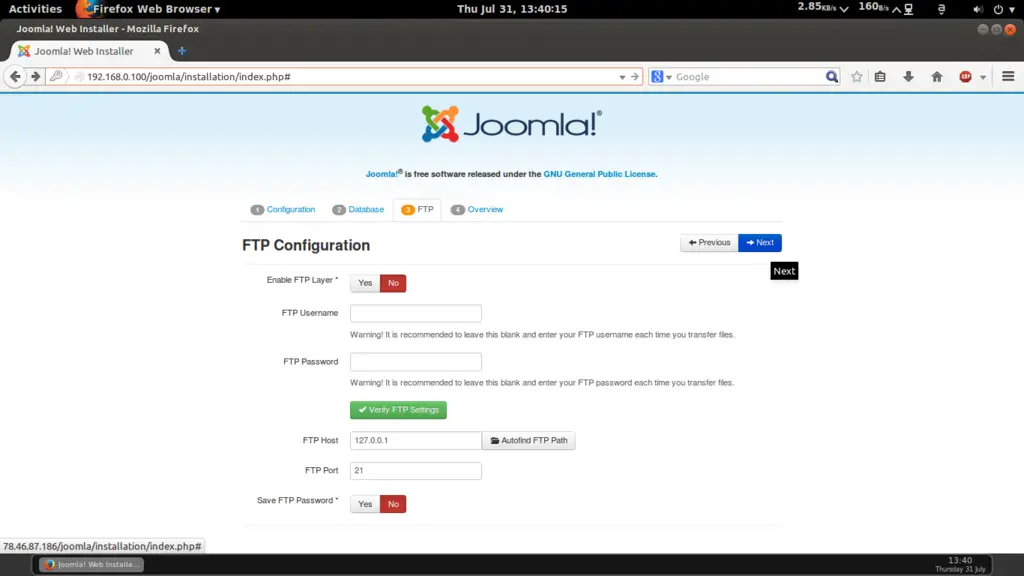Expand the Adblock dropdown arrow
This screenshot has width=1024, height=576.
[982, 77]
